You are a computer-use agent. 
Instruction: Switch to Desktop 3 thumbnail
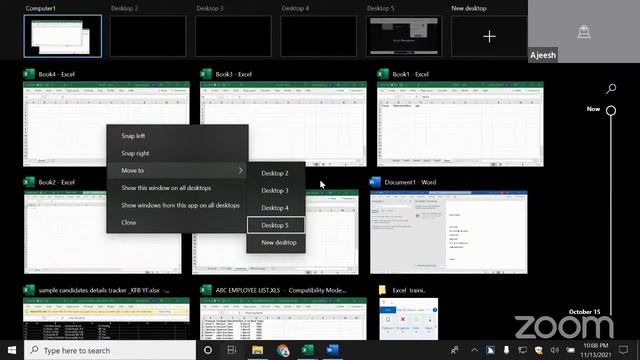[233, 36]
